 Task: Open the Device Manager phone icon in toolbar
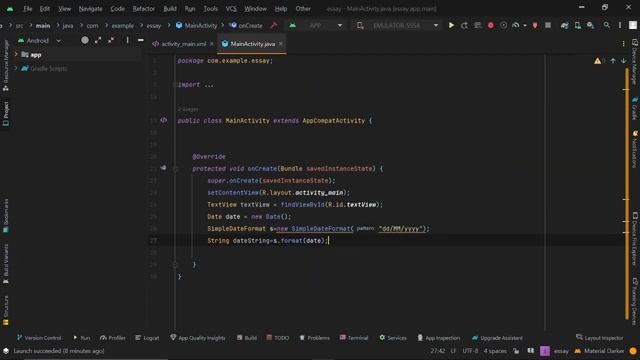click(x=578, y=25)
